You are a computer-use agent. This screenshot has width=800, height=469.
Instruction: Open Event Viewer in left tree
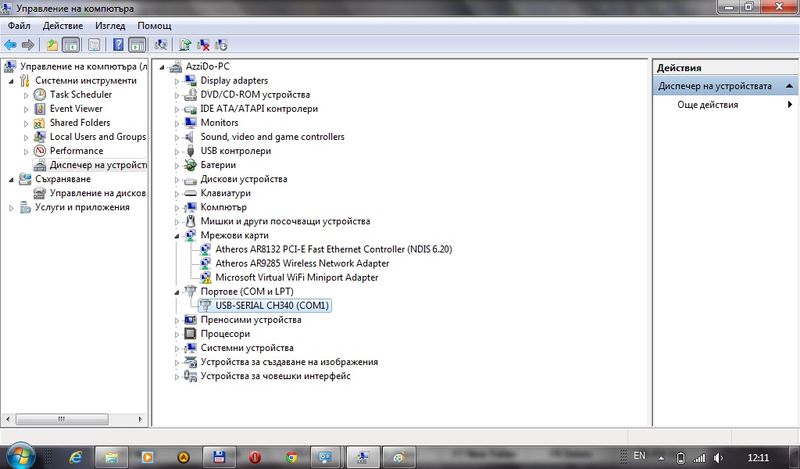(75, 109)
